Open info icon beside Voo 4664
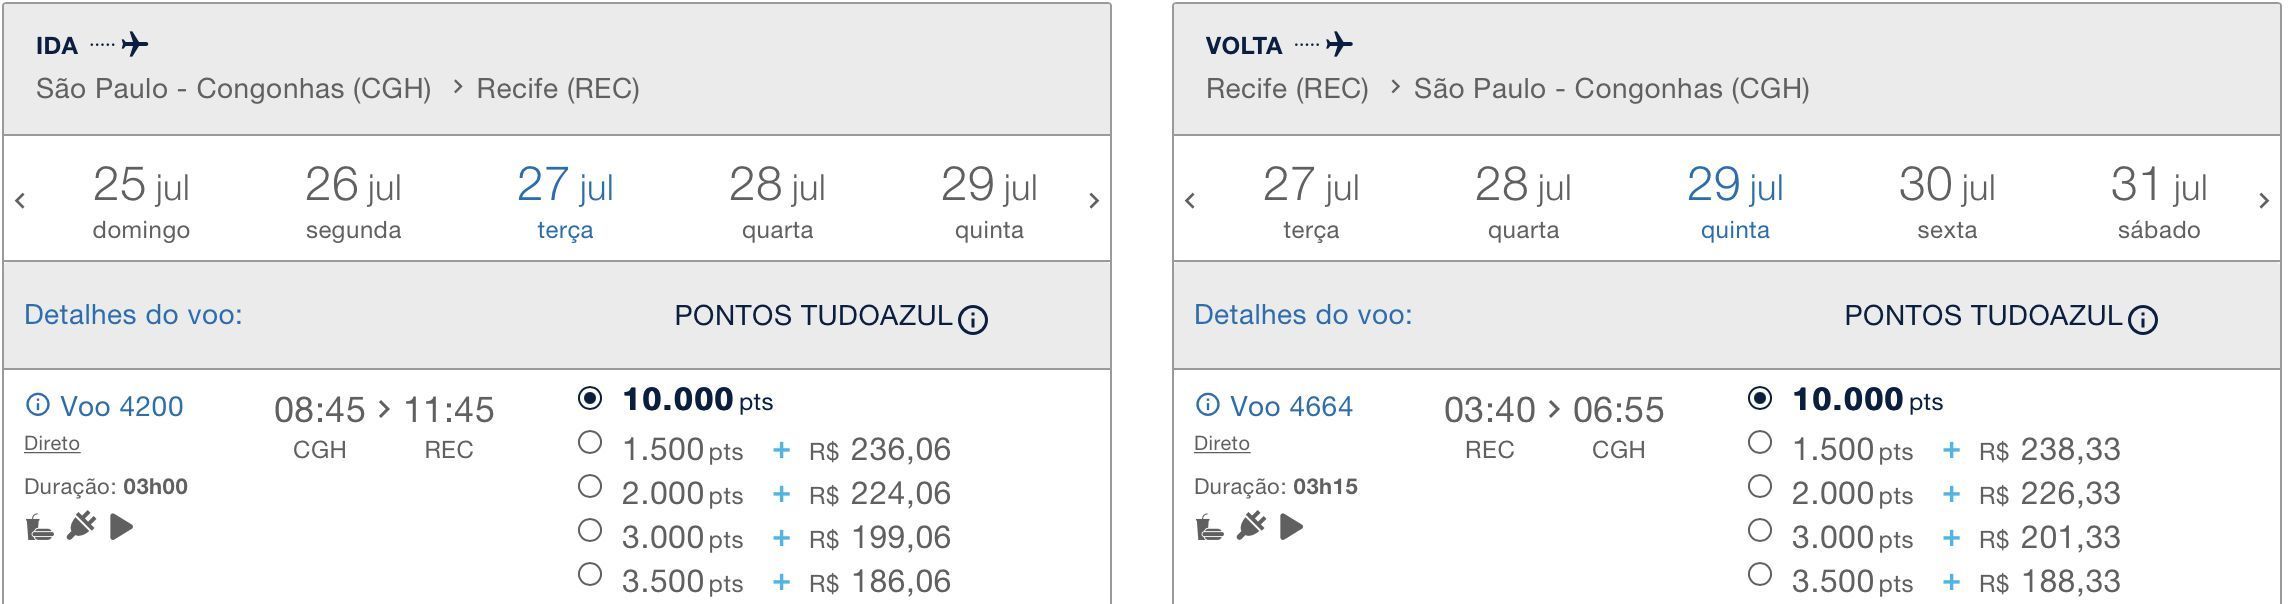 1207,405
